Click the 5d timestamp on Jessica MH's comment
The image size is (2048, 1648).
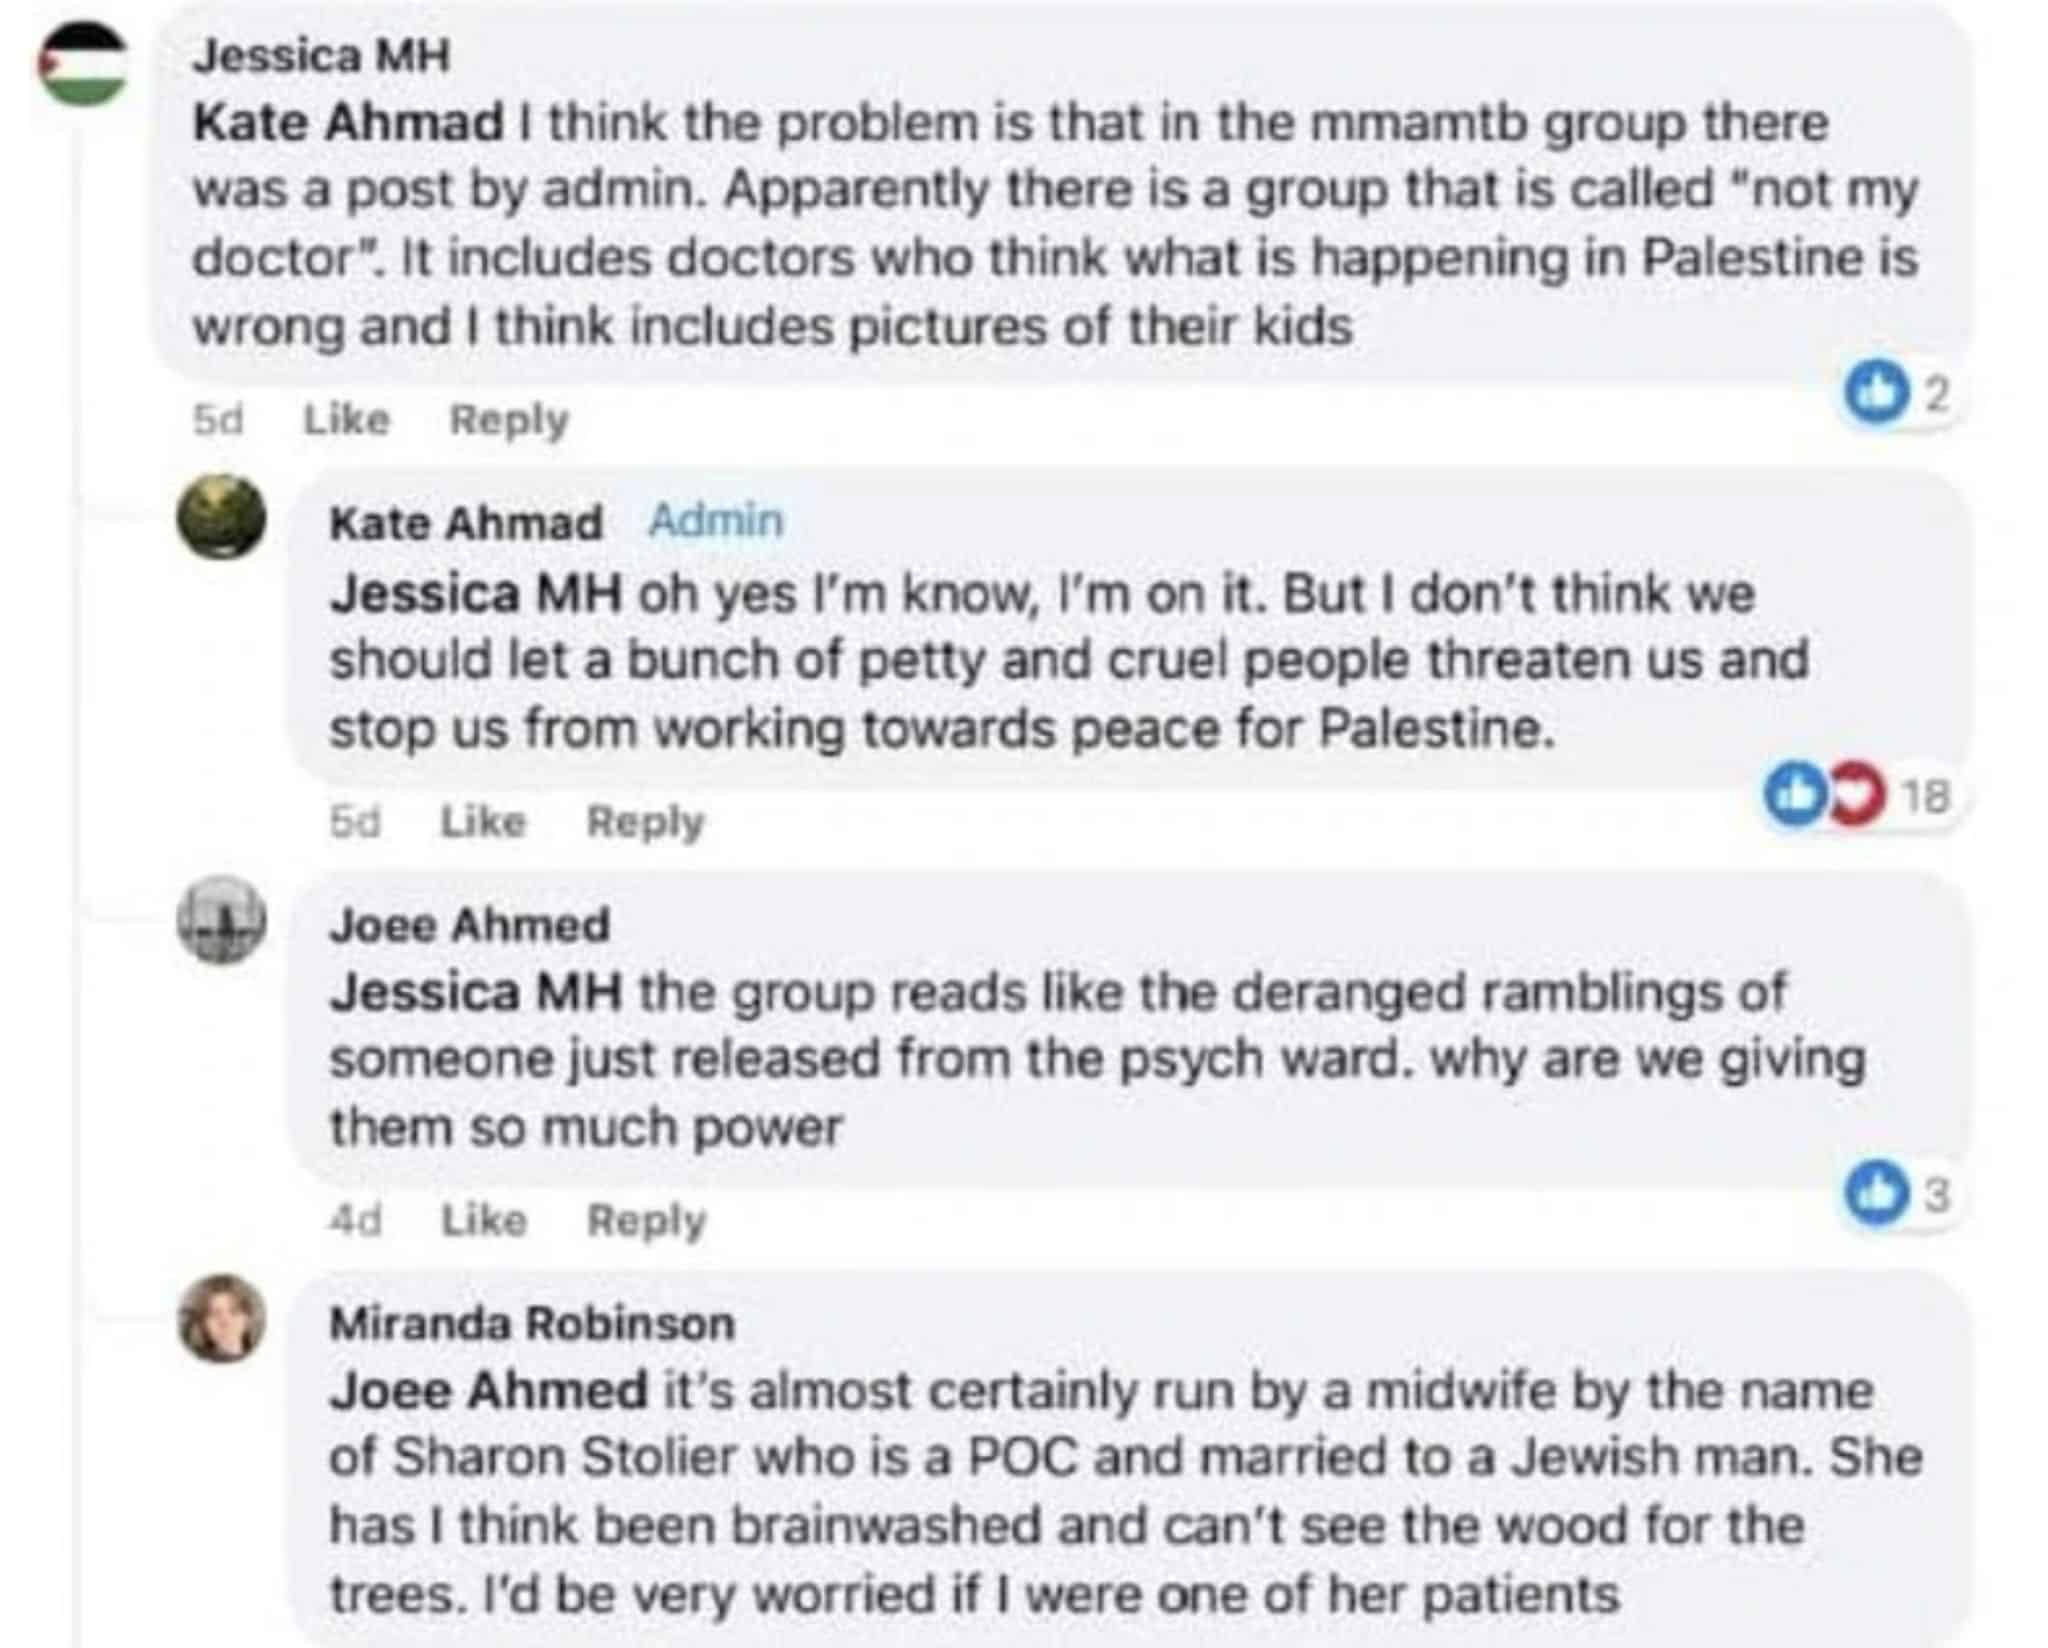pyautogui.click(x=218, y=419)
